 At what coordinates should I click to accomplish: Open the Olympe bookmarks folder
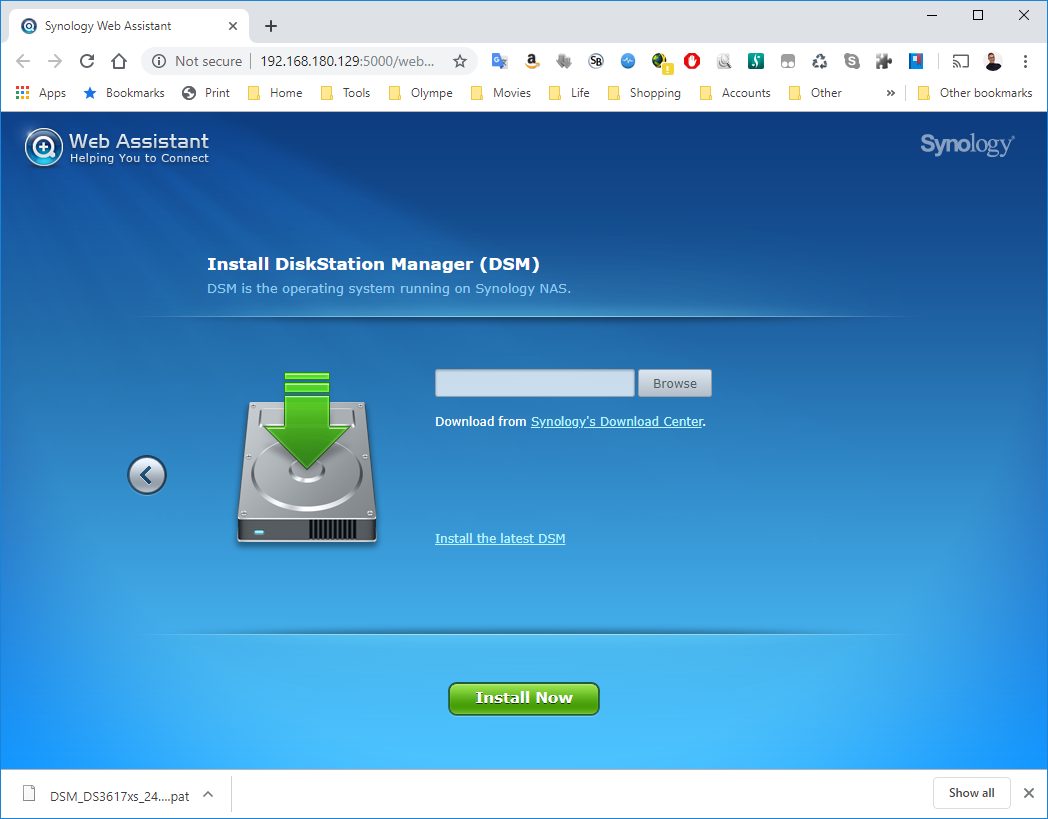click(x=420, y=93)
